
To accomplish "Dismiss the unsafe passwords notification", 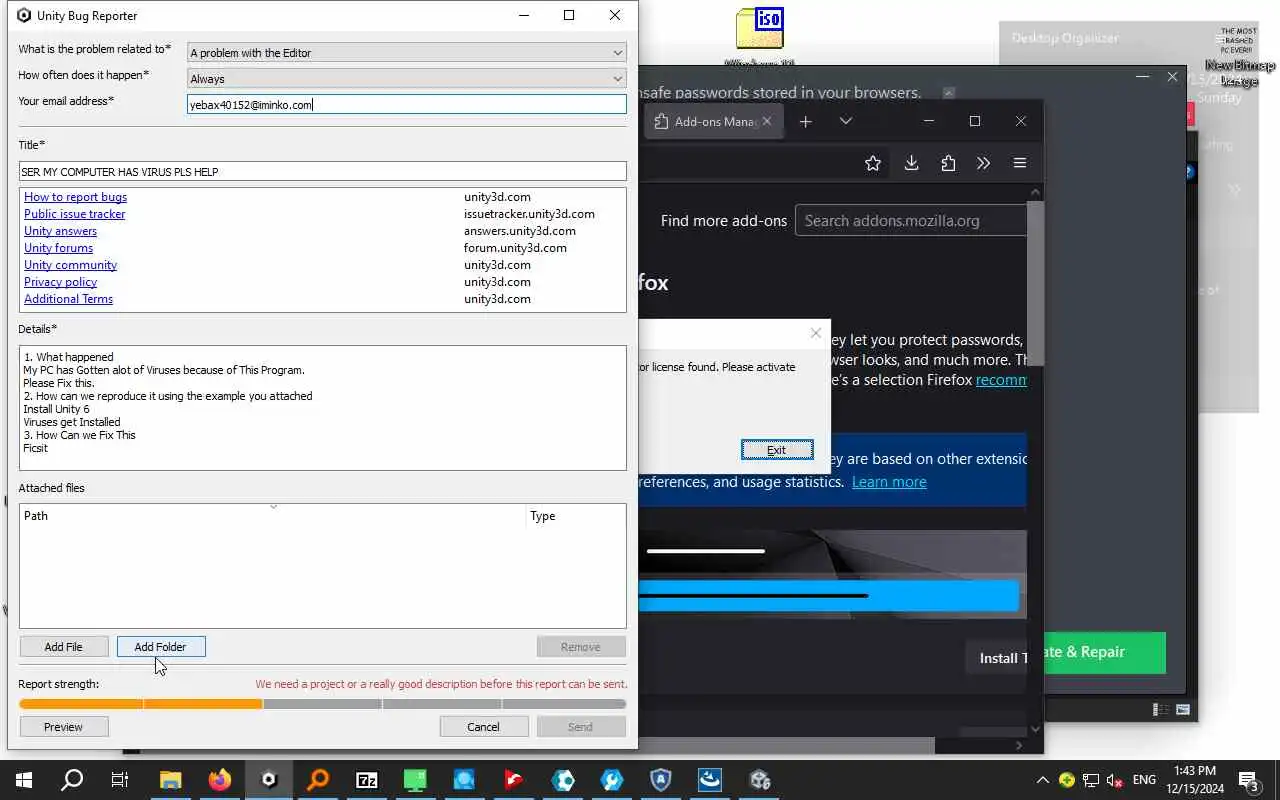I will pos(949,92).
